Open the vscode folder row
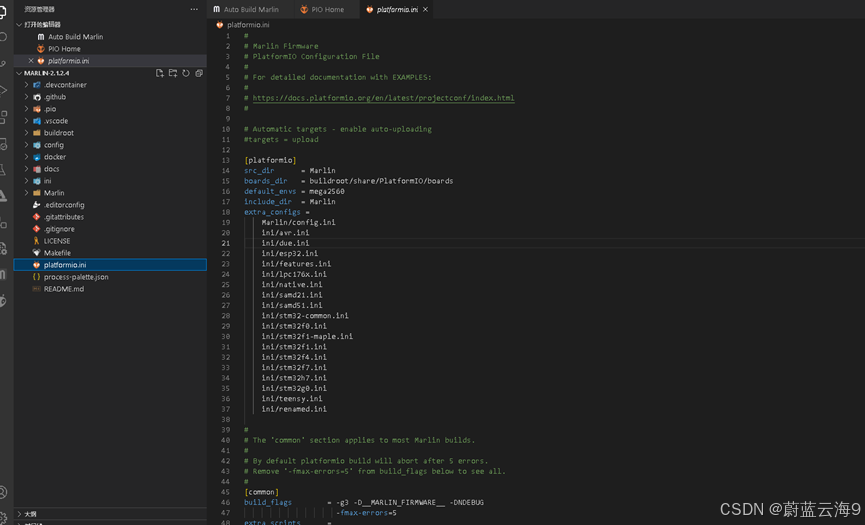 point(110,121)
